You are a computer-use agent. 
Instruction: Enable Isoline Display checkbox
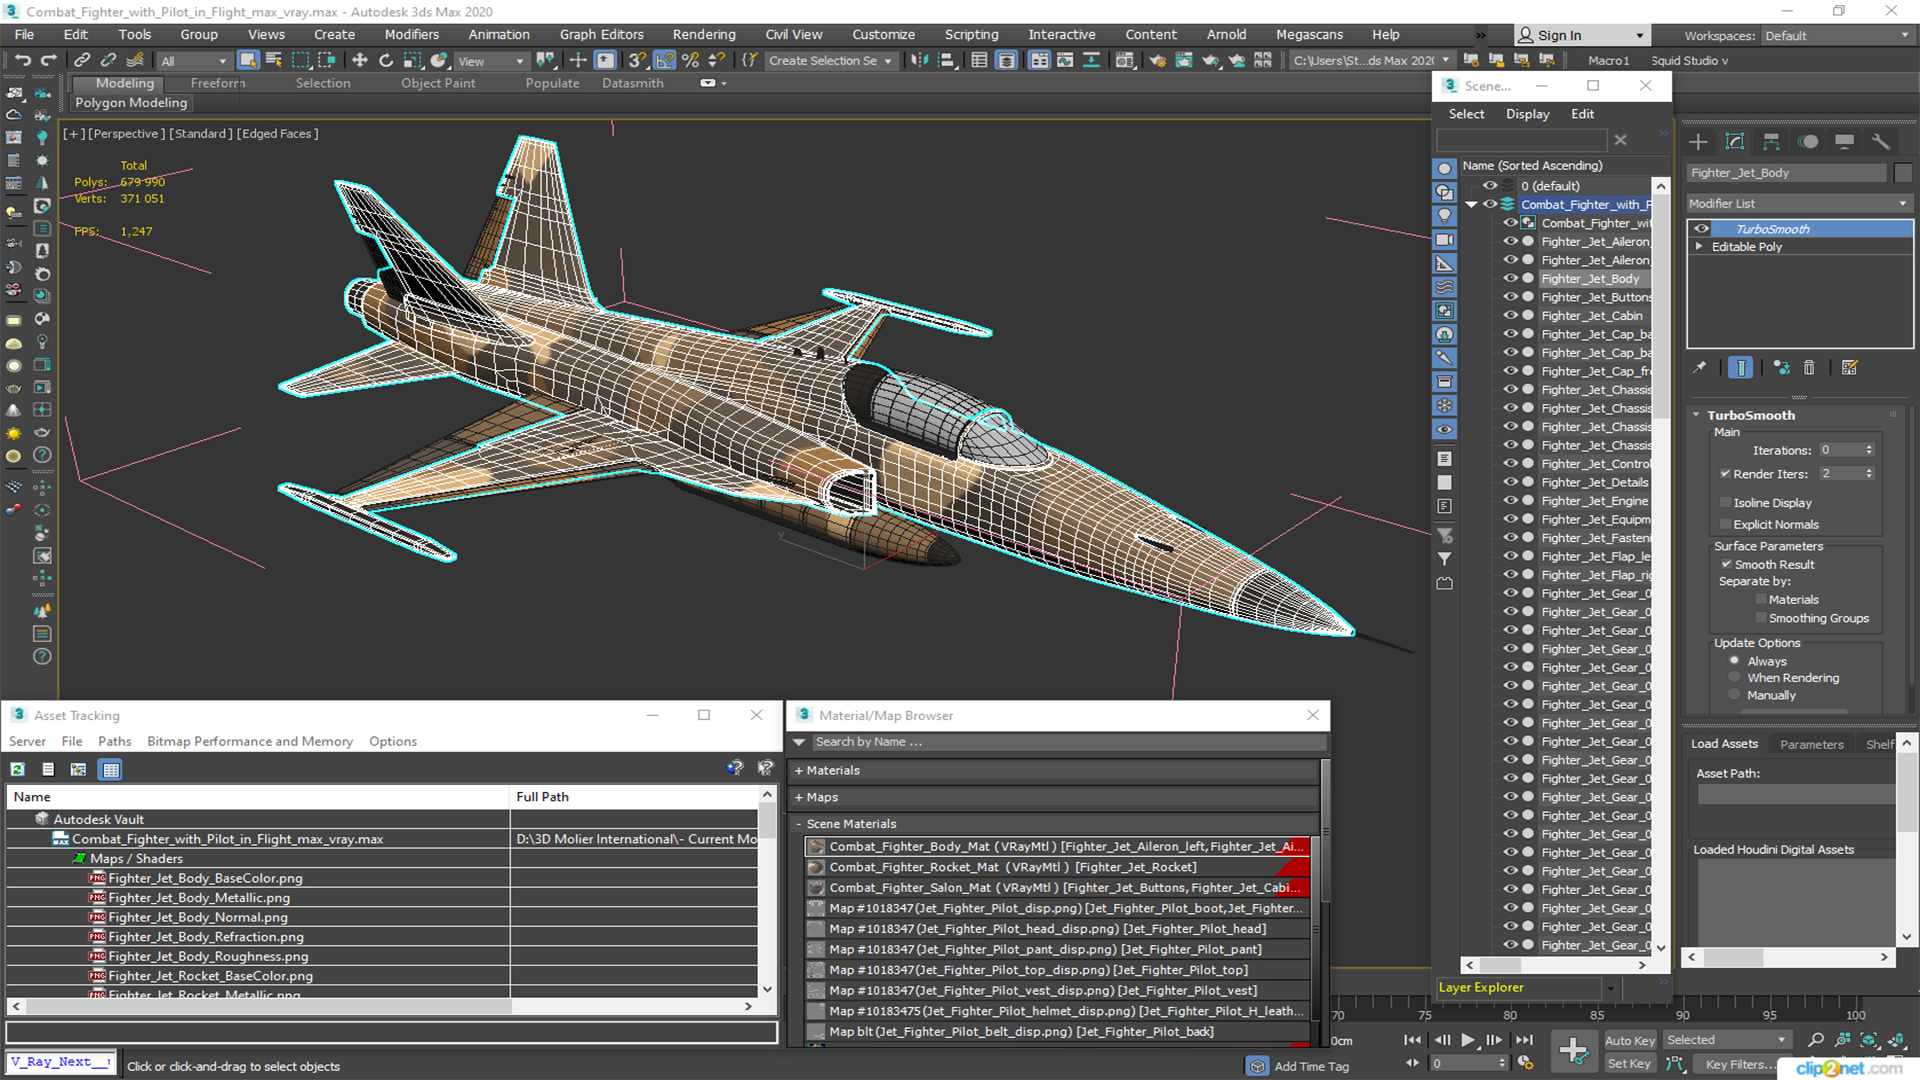pyautogui.click(x=1725, y=503)
